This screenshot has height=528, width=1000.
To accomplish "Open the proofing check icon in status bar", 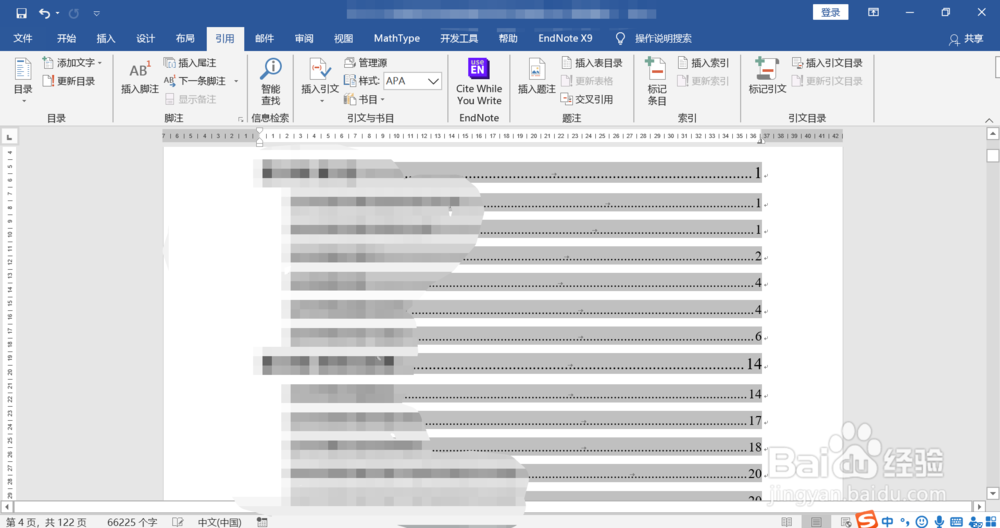I will tap(178, 522).
